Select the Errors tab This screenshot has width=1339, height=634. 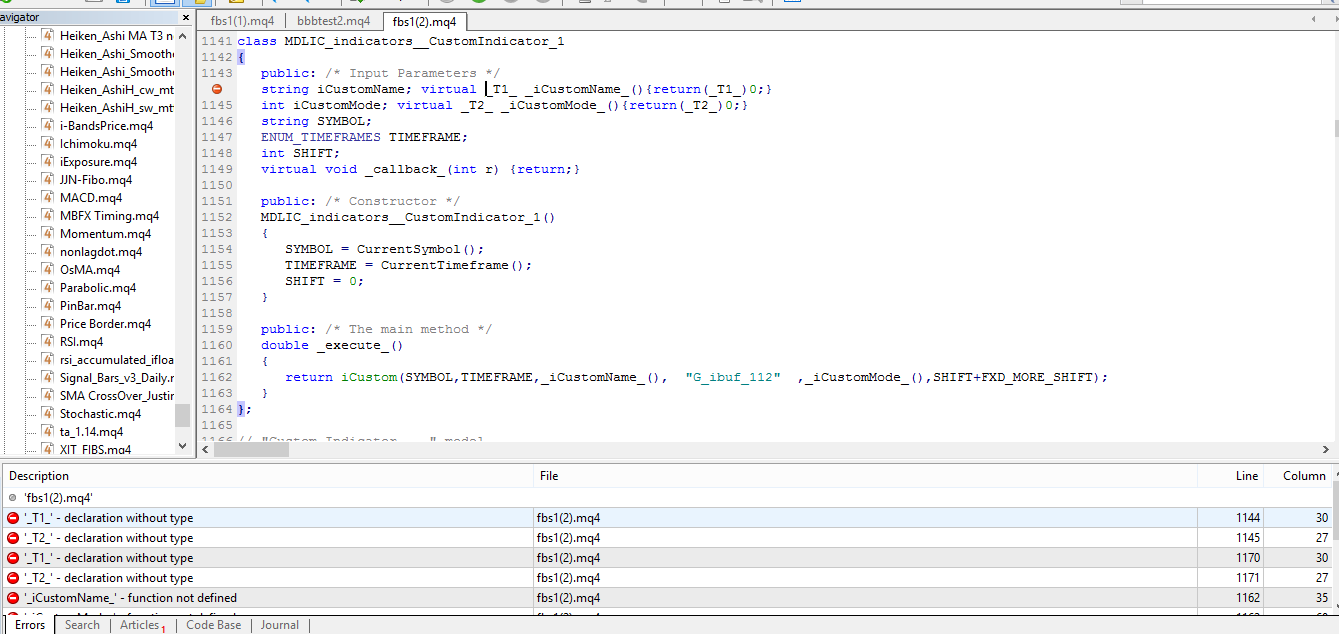[30, 625]
